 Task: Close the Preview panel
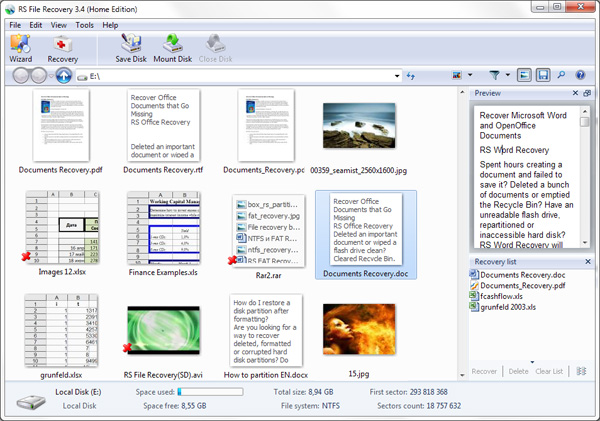point(575,93)
